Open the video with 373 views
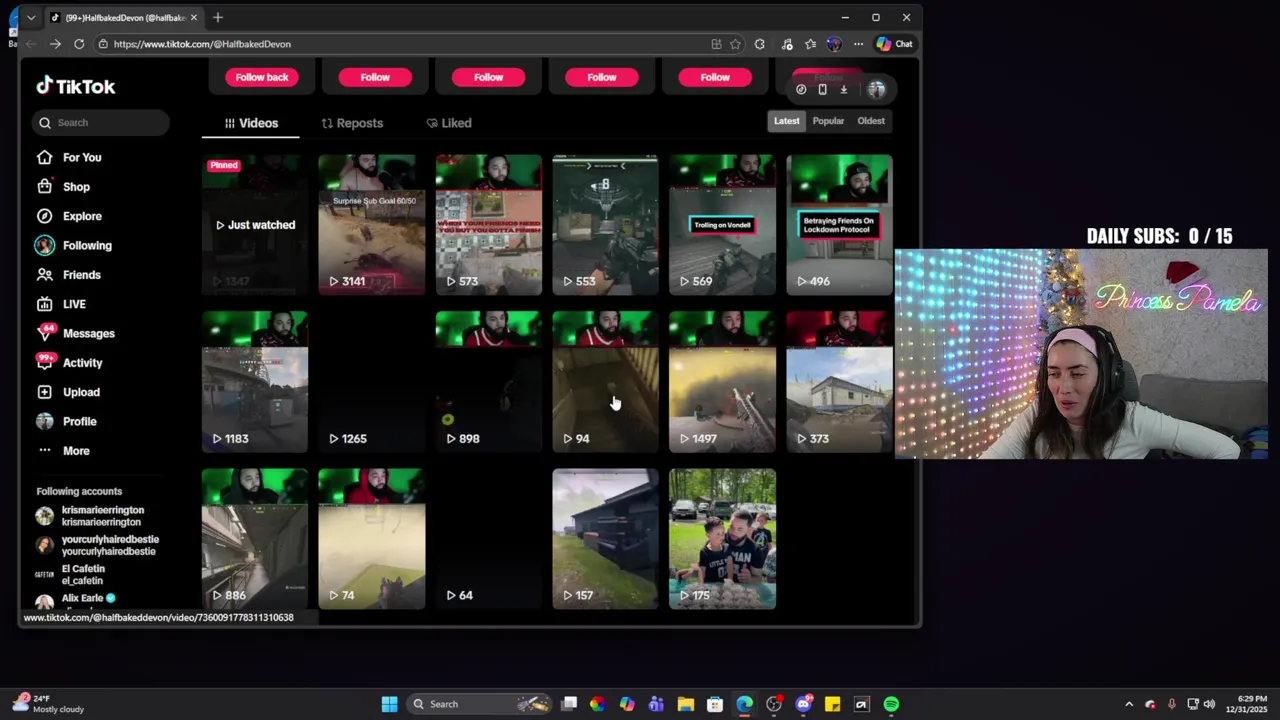1280x720 pixels. tap(840, 382)
